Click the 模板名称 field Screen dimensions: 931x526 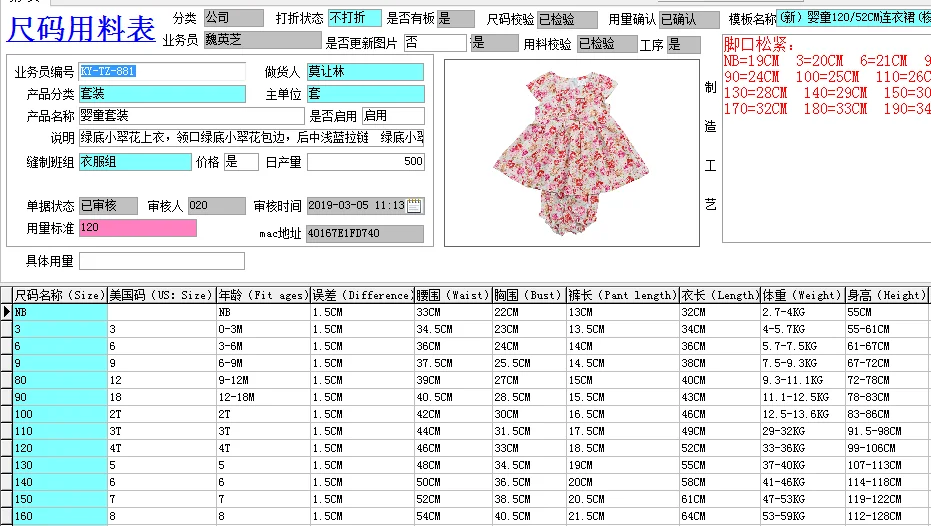(x=854, y=18)
